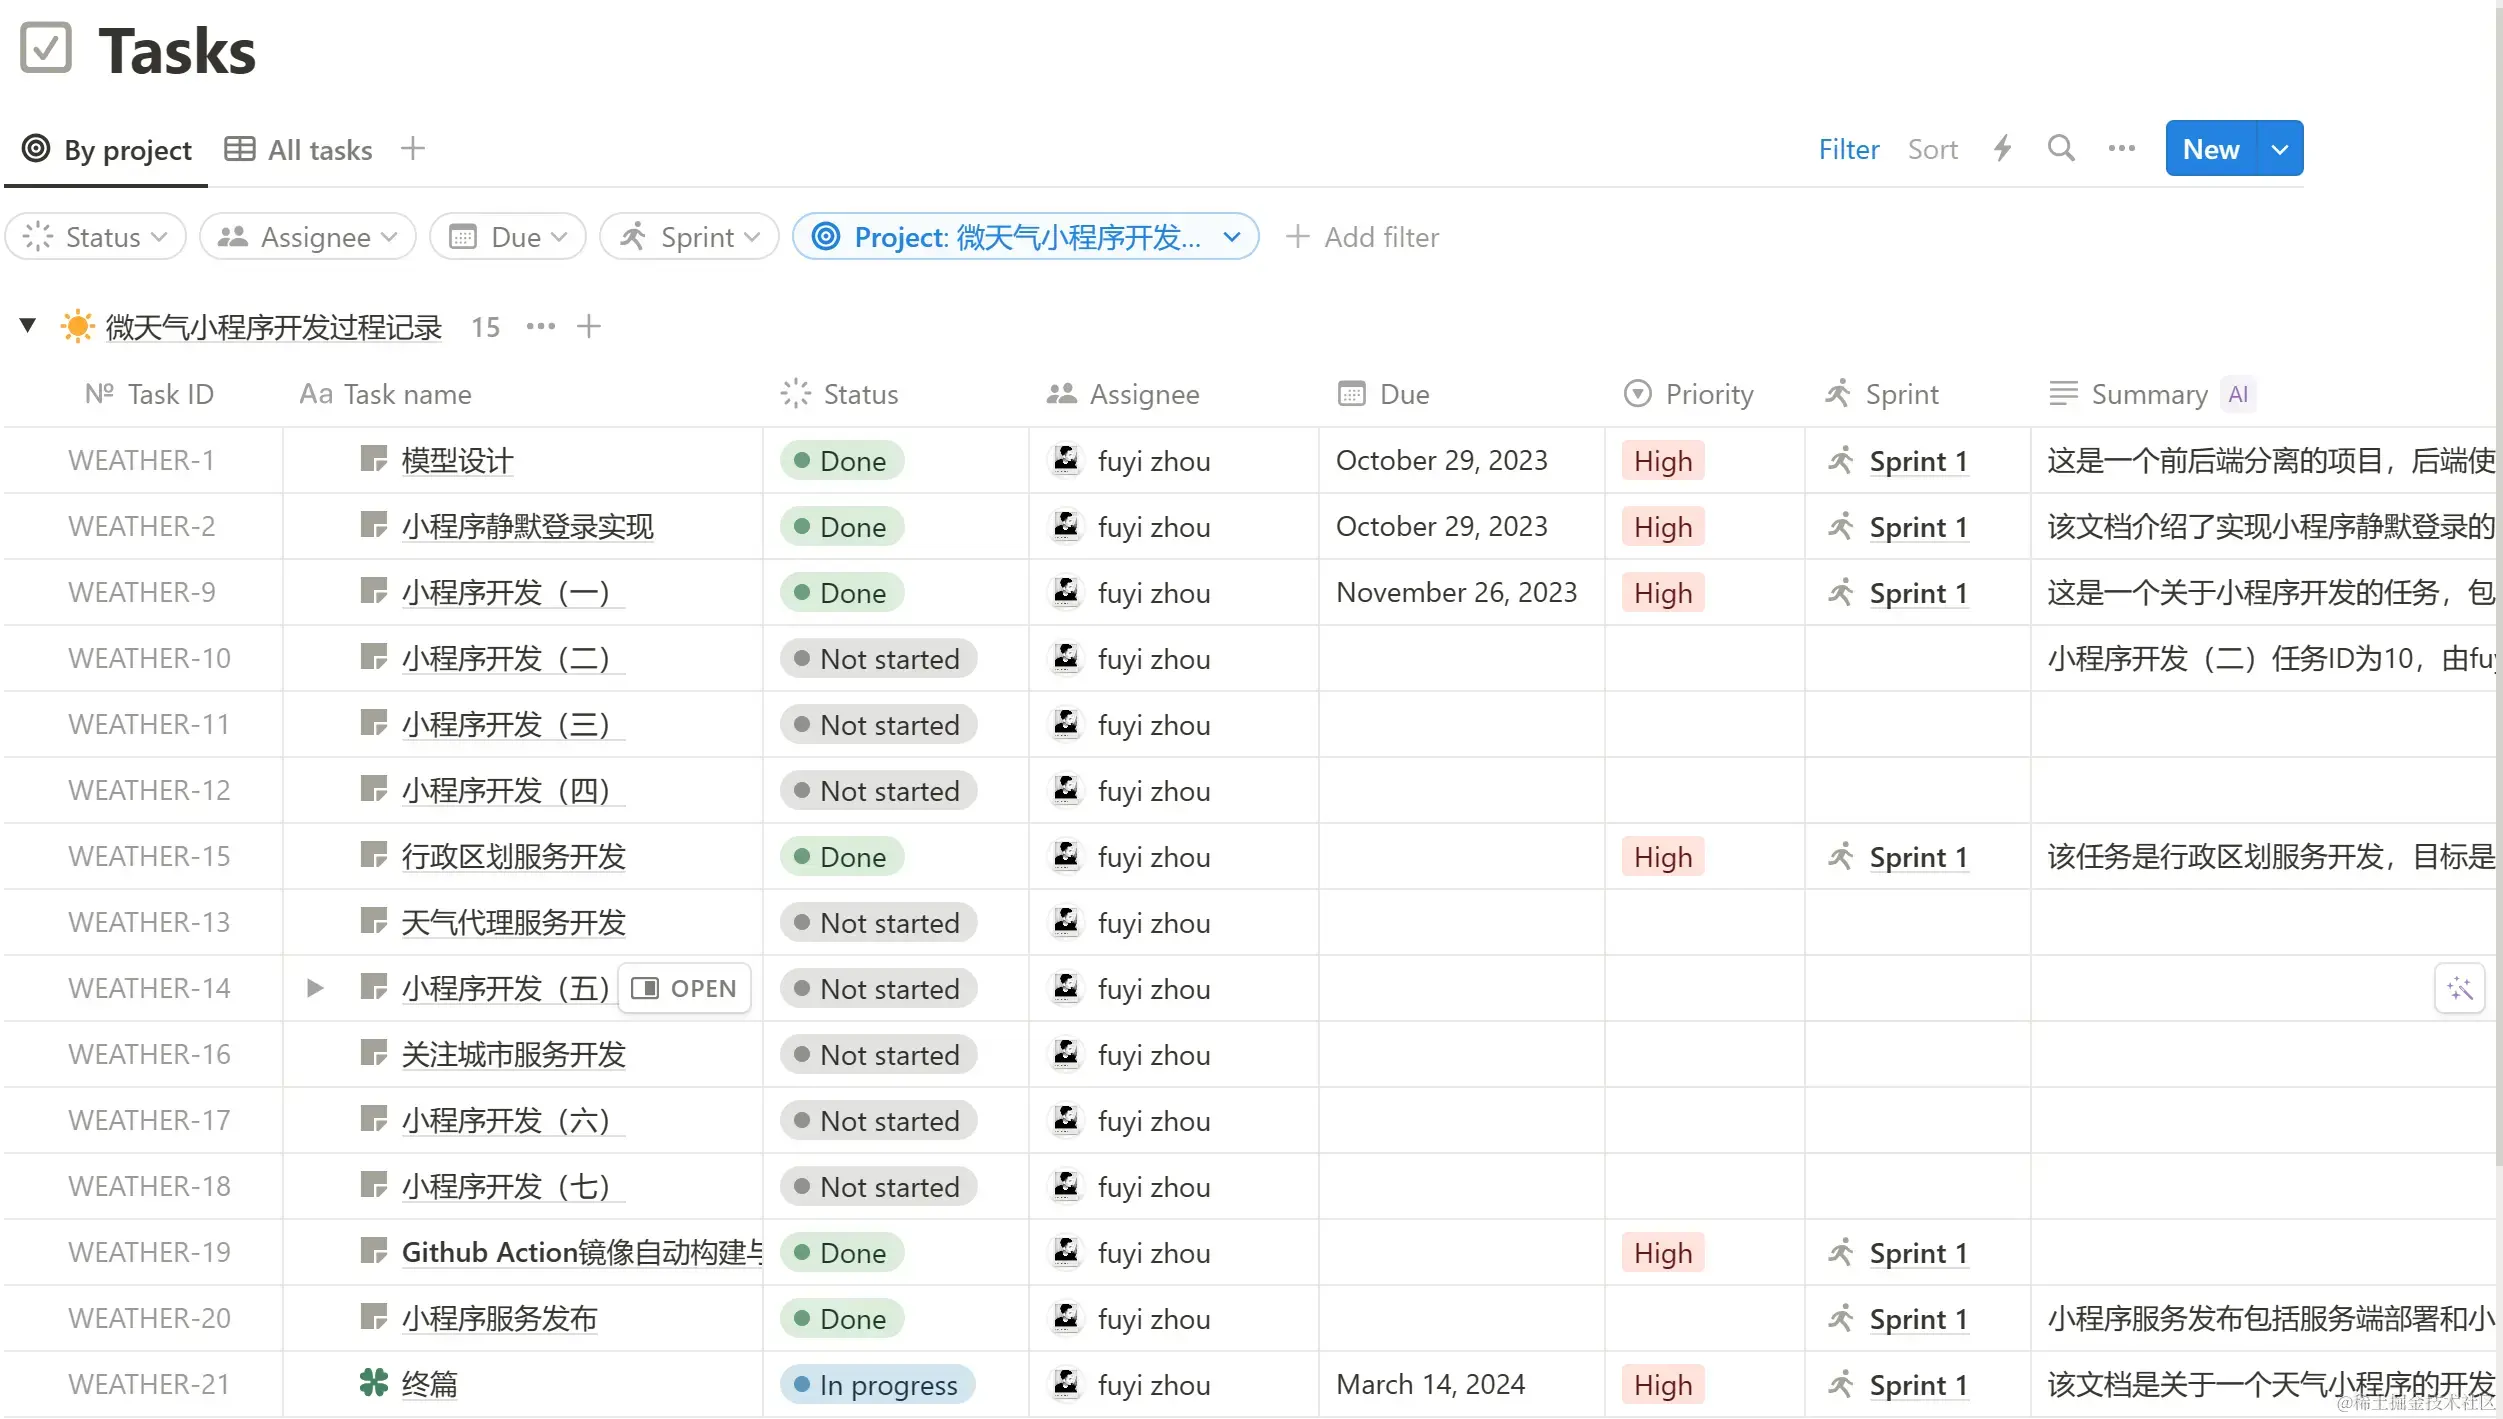Collapse the 微天气小程序开发过程记录 group triangle
Image resolution: width=2503 pixels, height=1419 pixels.
tap(27, 325)
